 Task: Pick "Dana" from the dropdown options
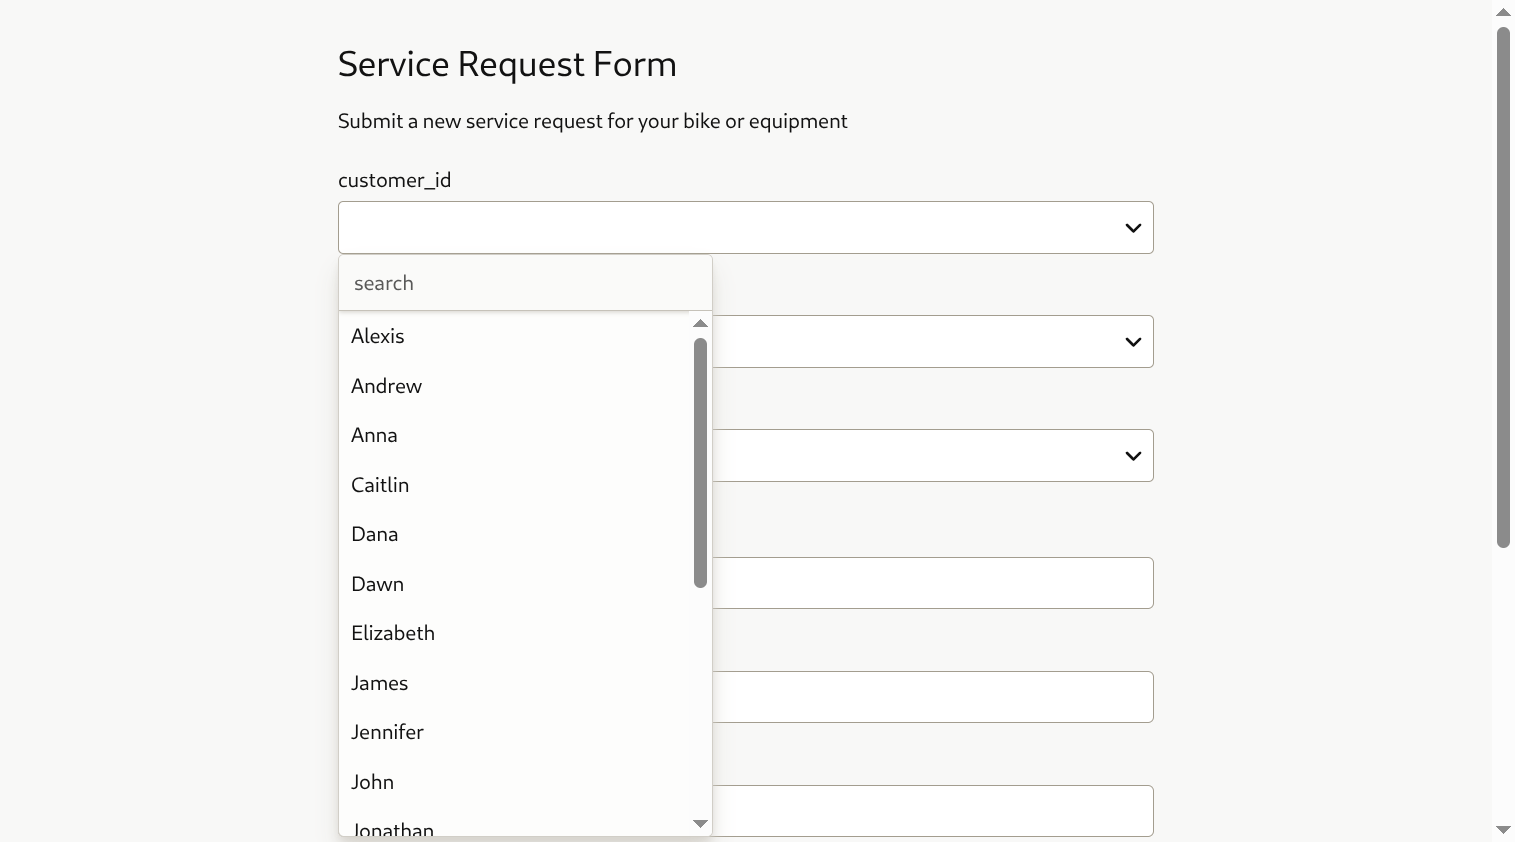click(x=374, y=534)
